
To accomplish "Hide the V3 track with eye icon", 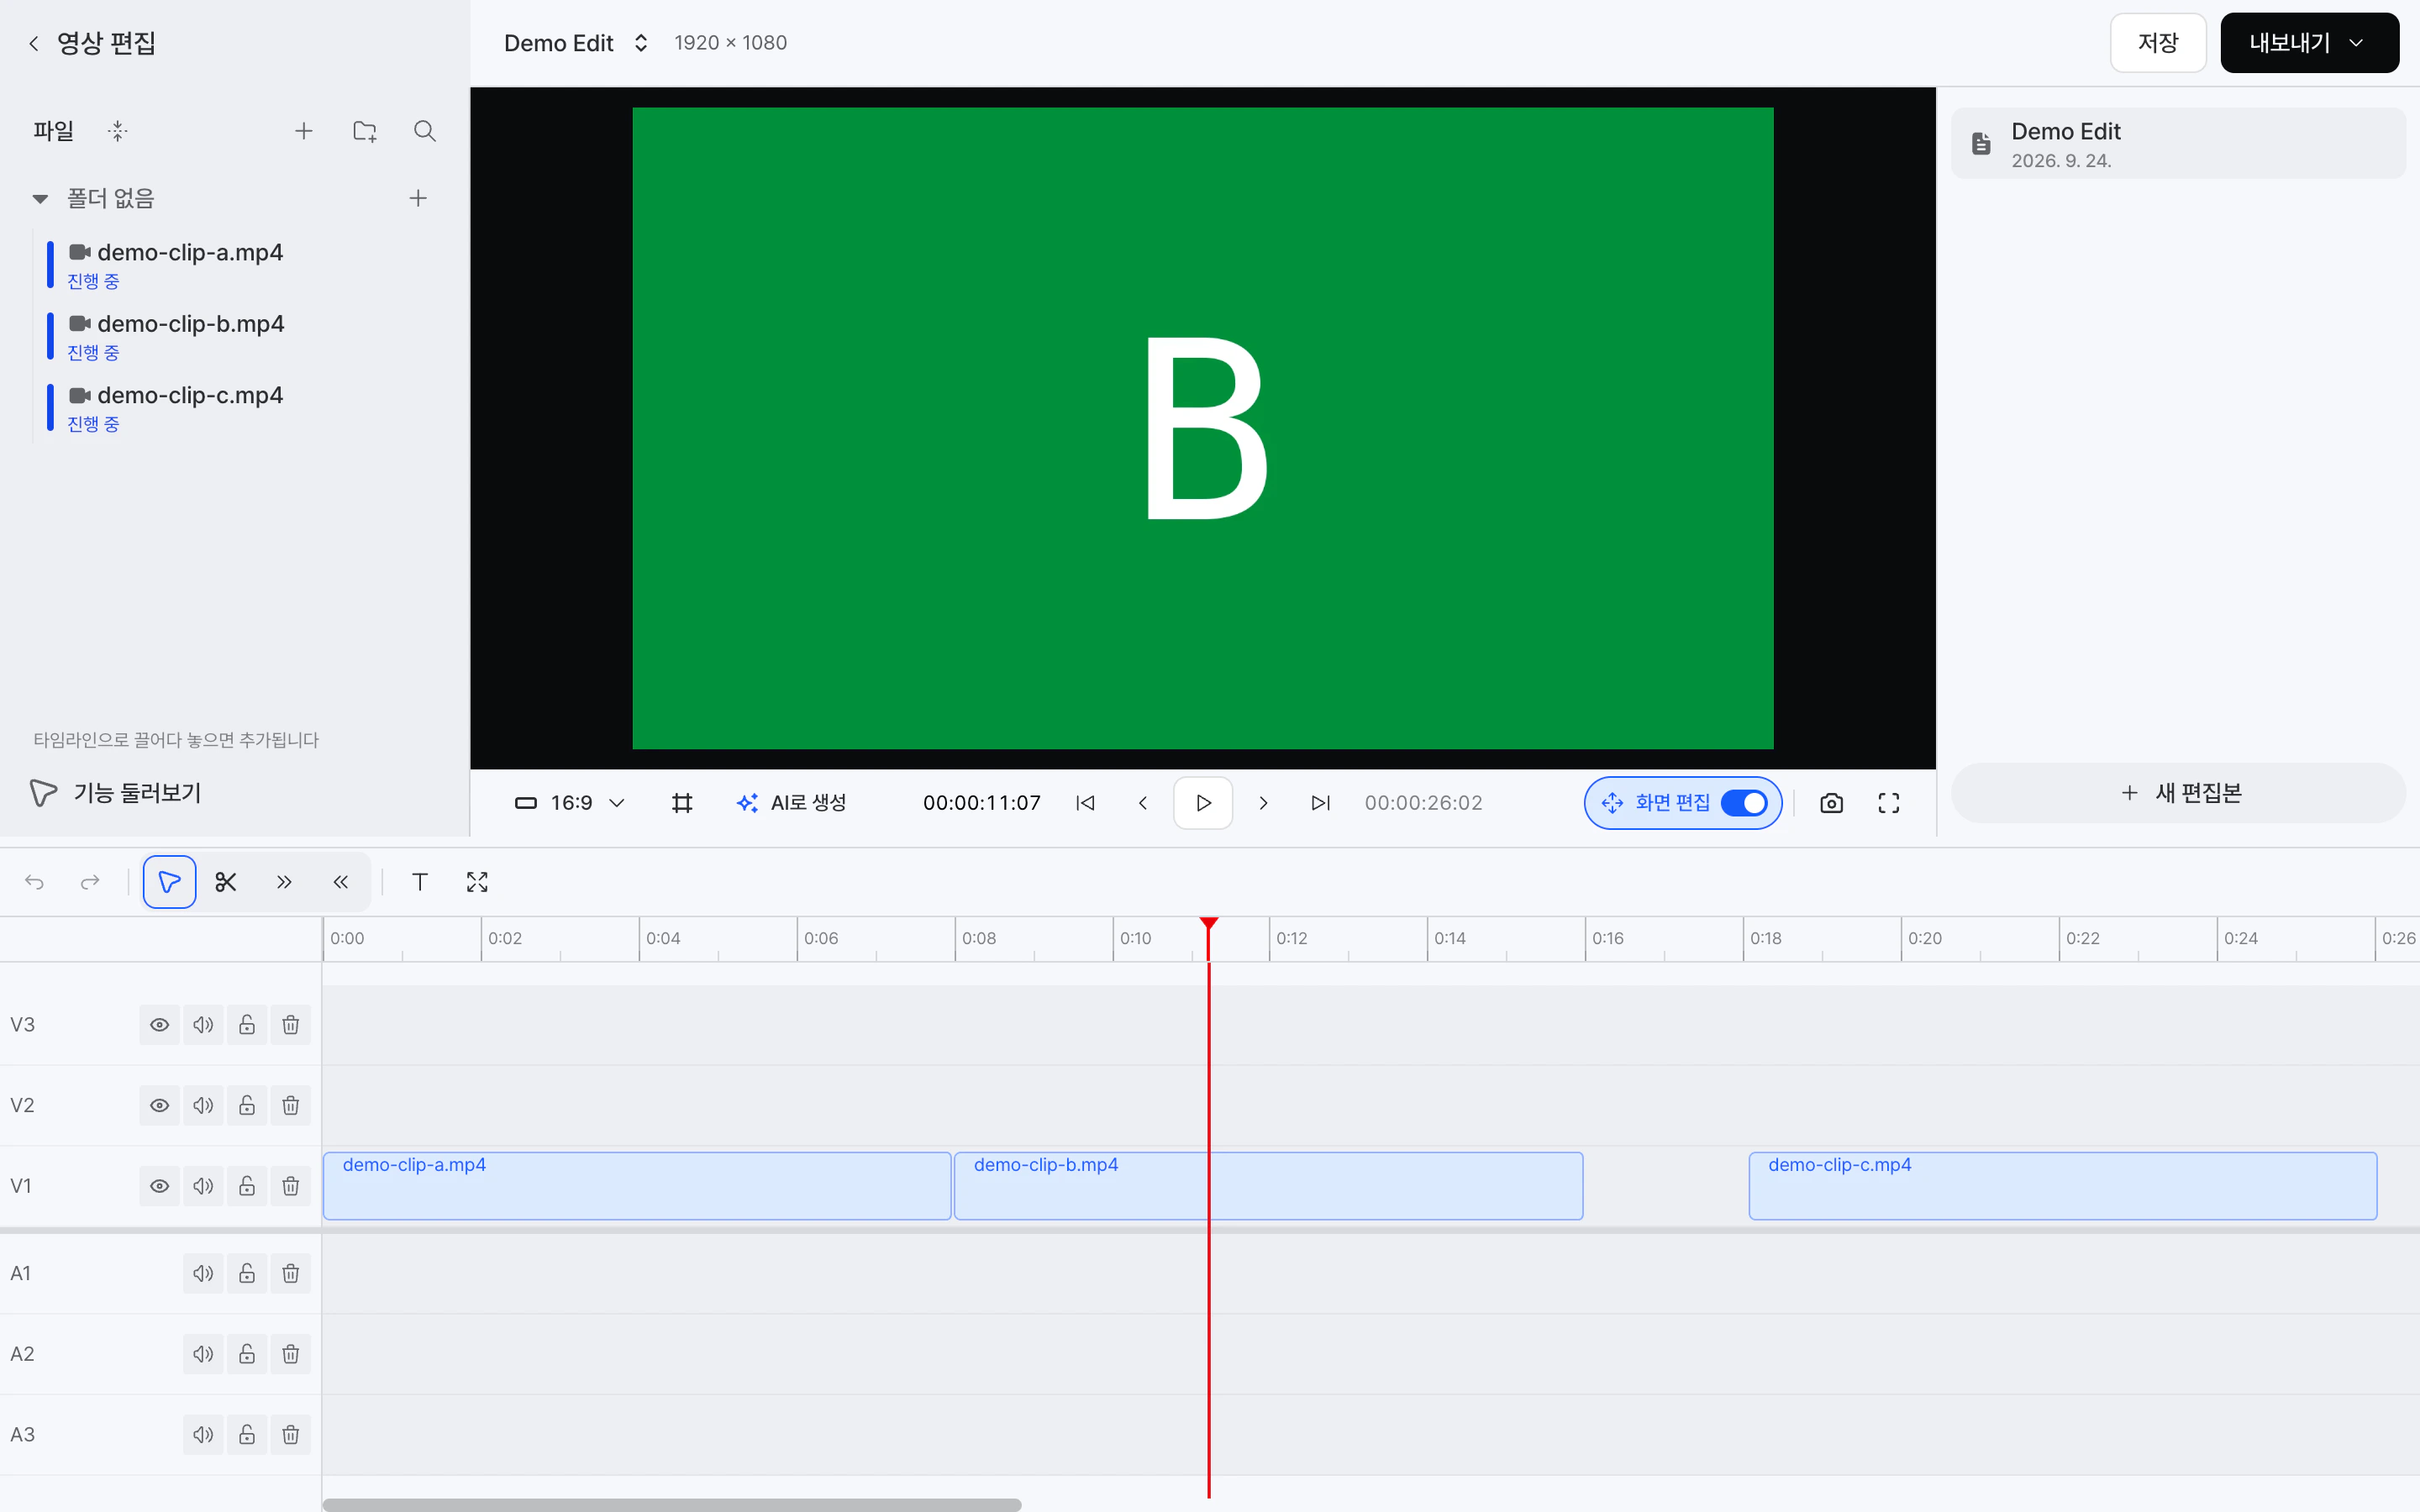I will 159,1025.
